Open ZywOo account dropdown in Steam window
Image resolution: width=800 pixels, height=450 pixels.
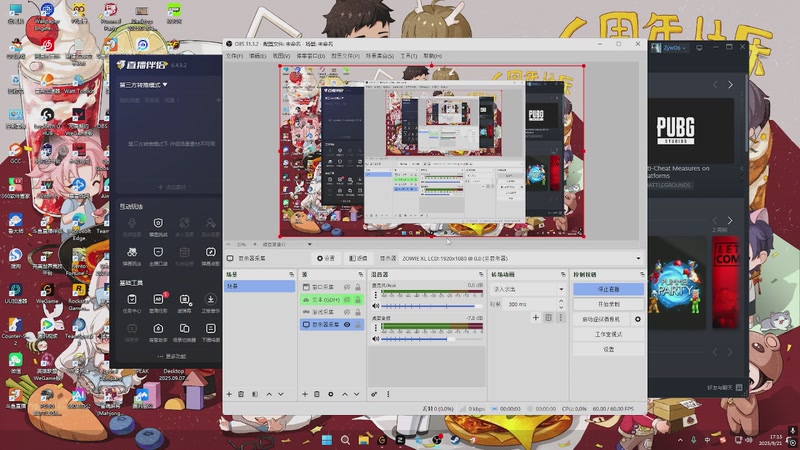click(674, 47)
